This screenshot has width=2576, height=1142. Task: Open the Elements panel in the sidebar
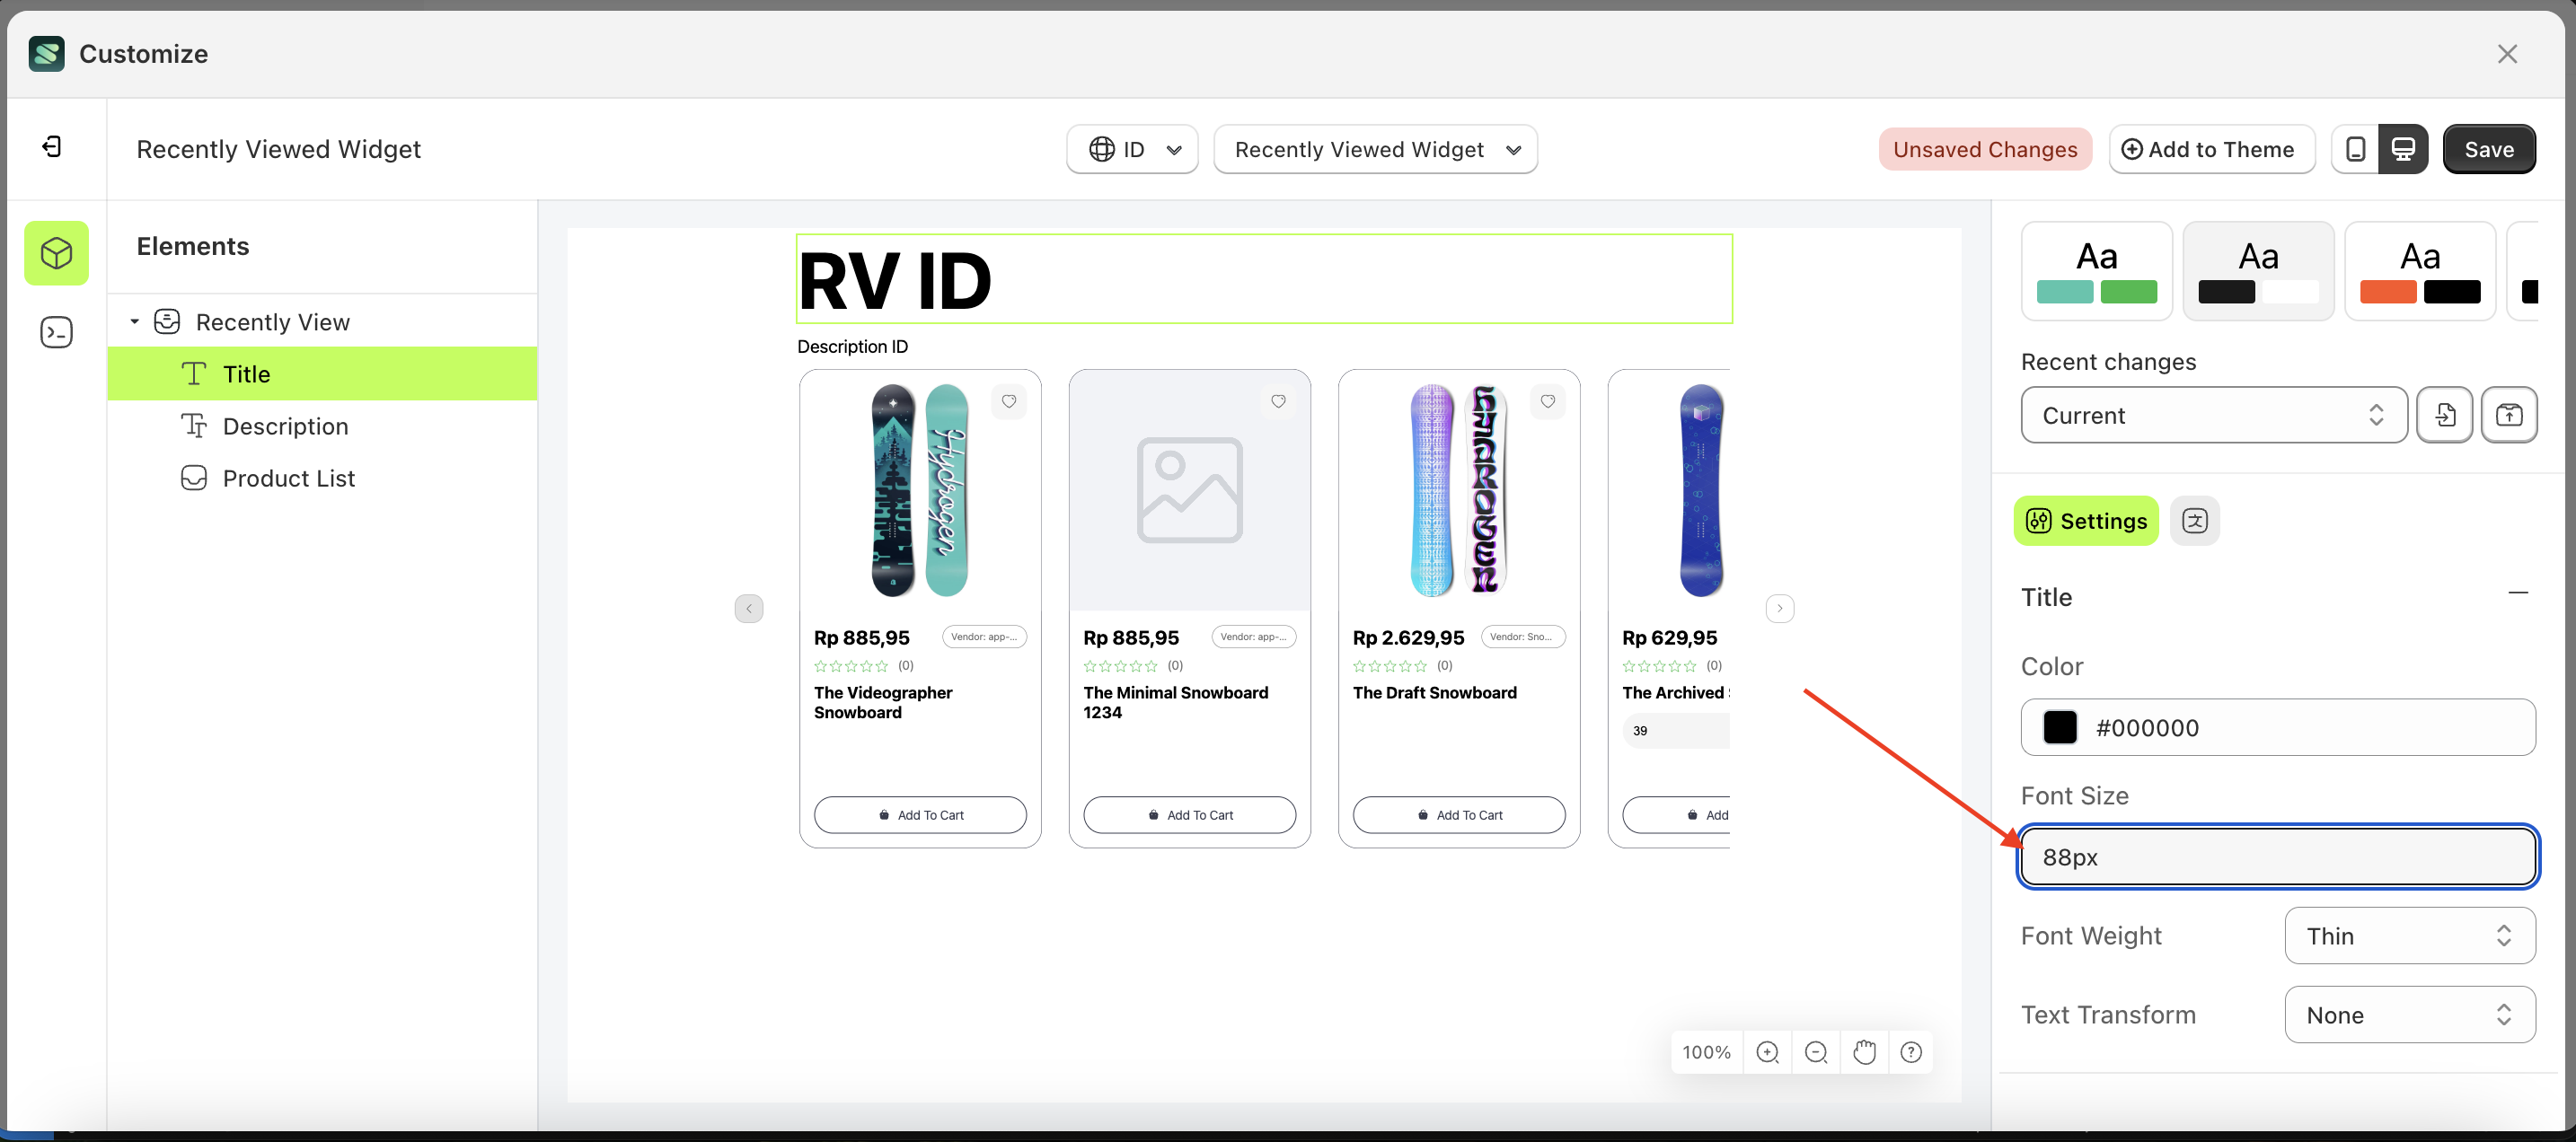[x=56, y=253]
